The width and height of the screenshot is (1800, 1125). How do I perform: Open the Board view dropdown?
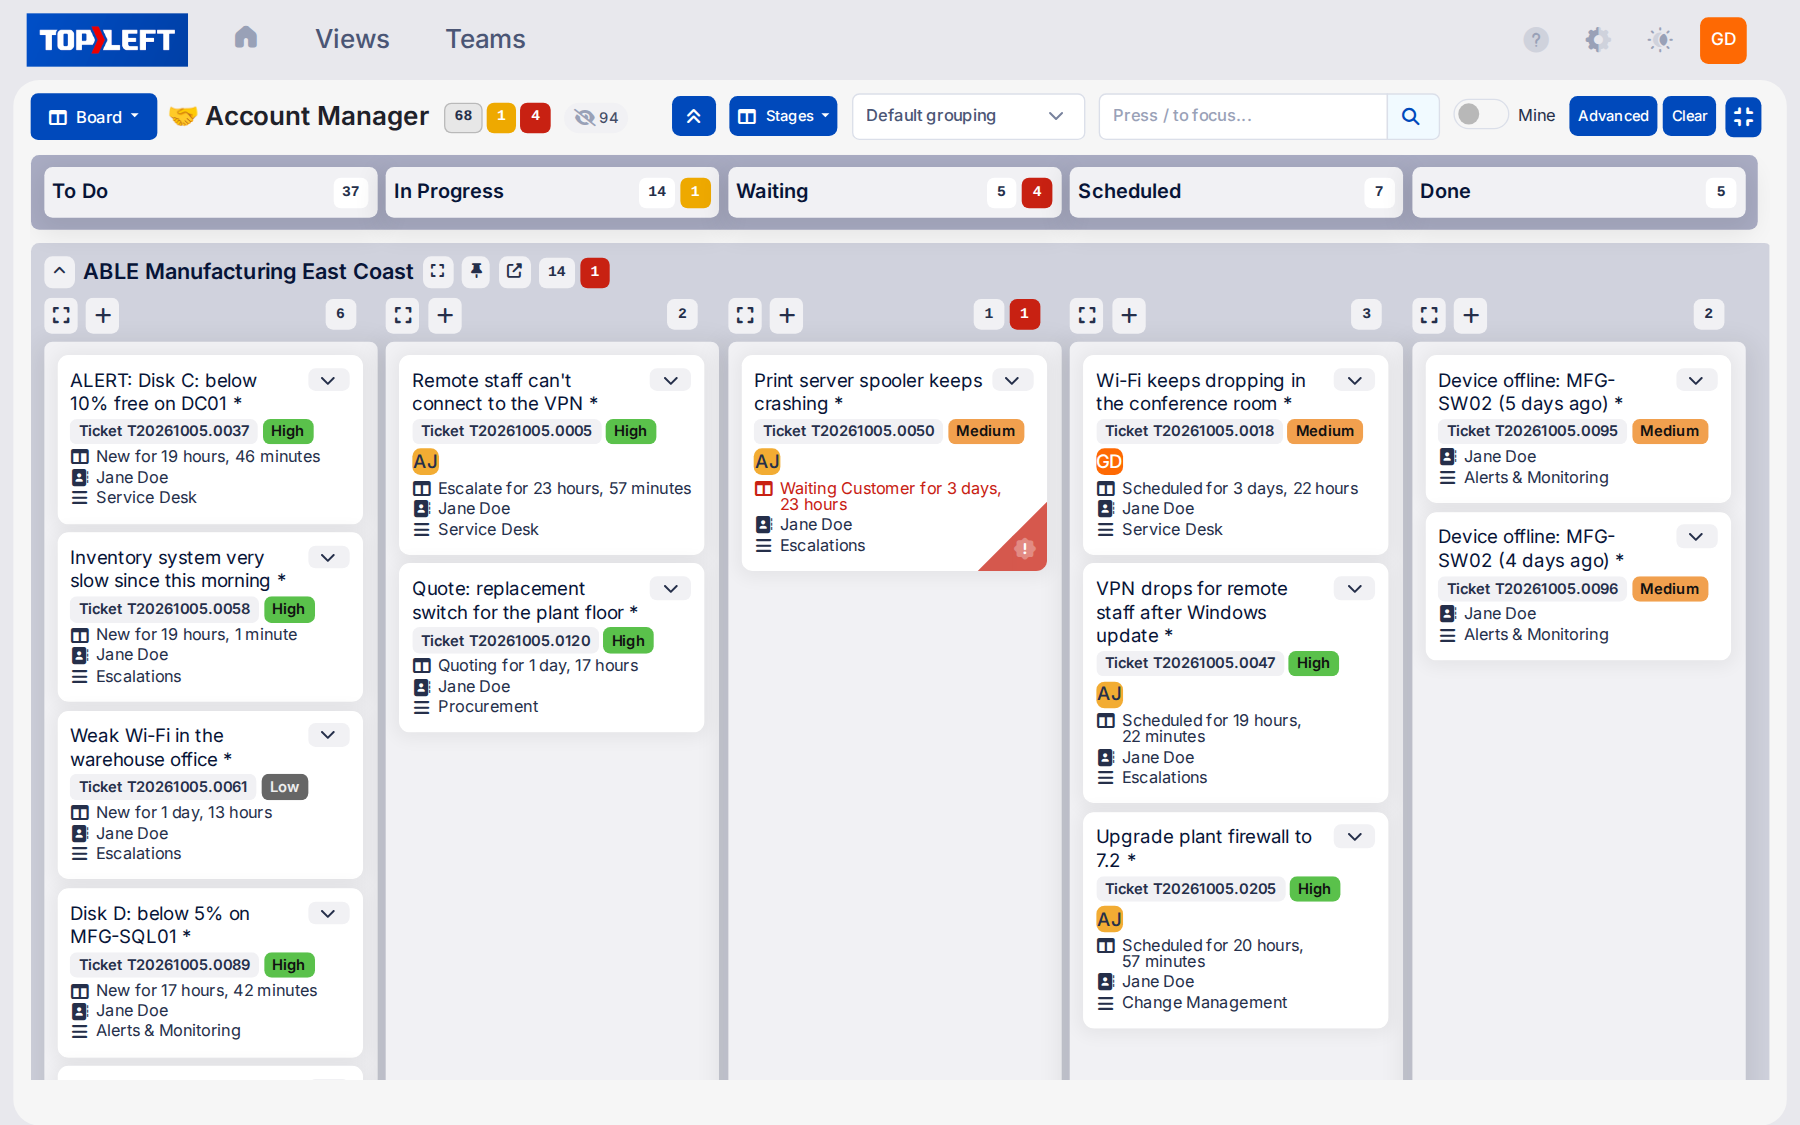(x=94, y=117)
